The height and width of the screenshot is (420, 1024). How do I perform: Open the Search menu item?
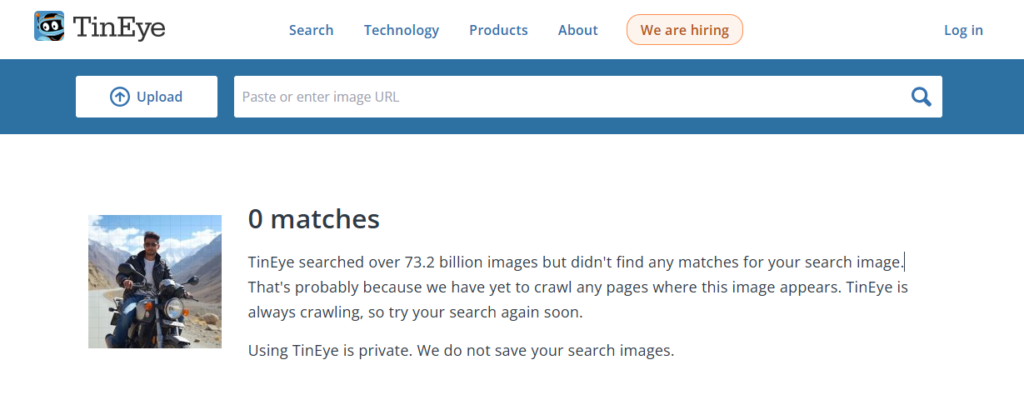(311, 30)
